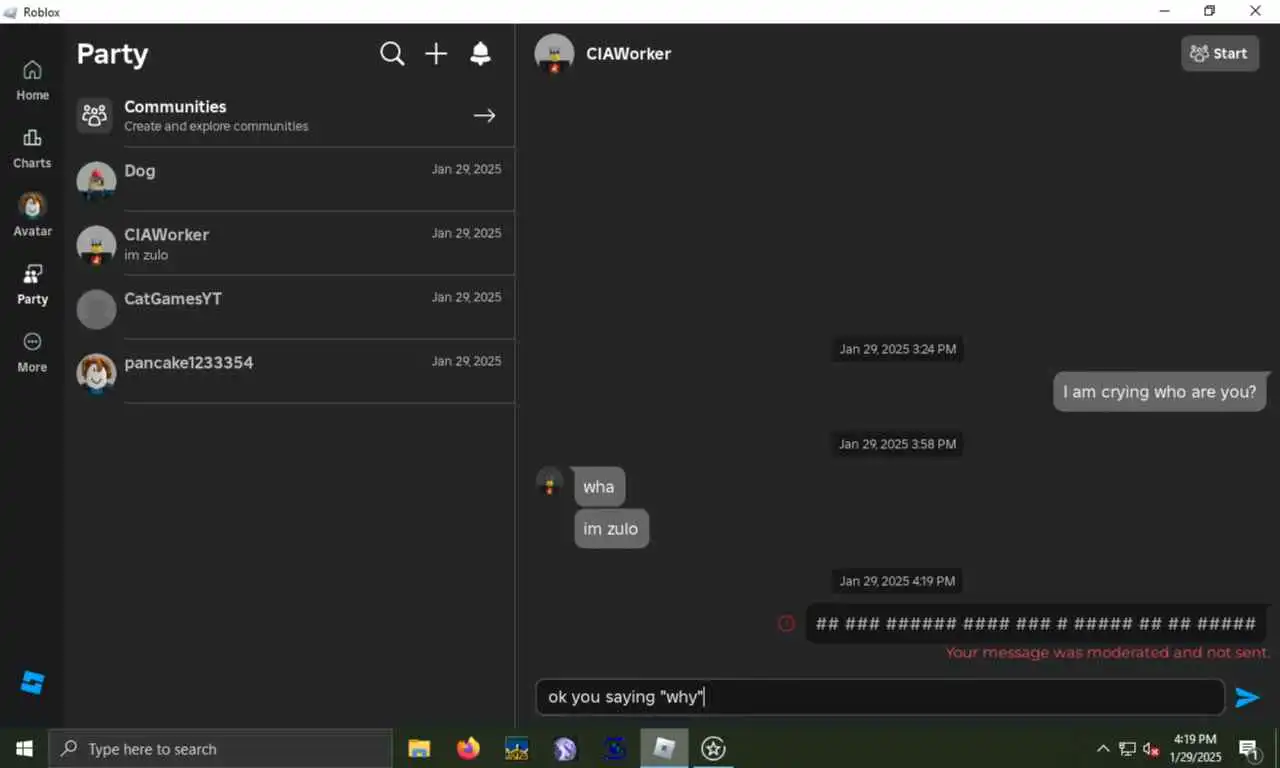Click sender avatar beside "wha" message
The height and width of the screenshot is (768, 1280).
click(549, 482)
